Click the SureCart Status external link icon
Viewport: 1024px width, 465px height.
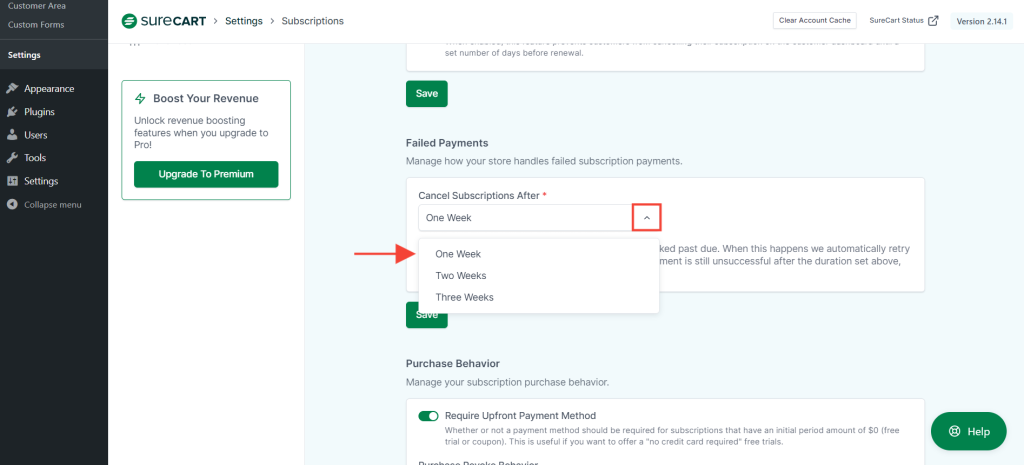933,20
